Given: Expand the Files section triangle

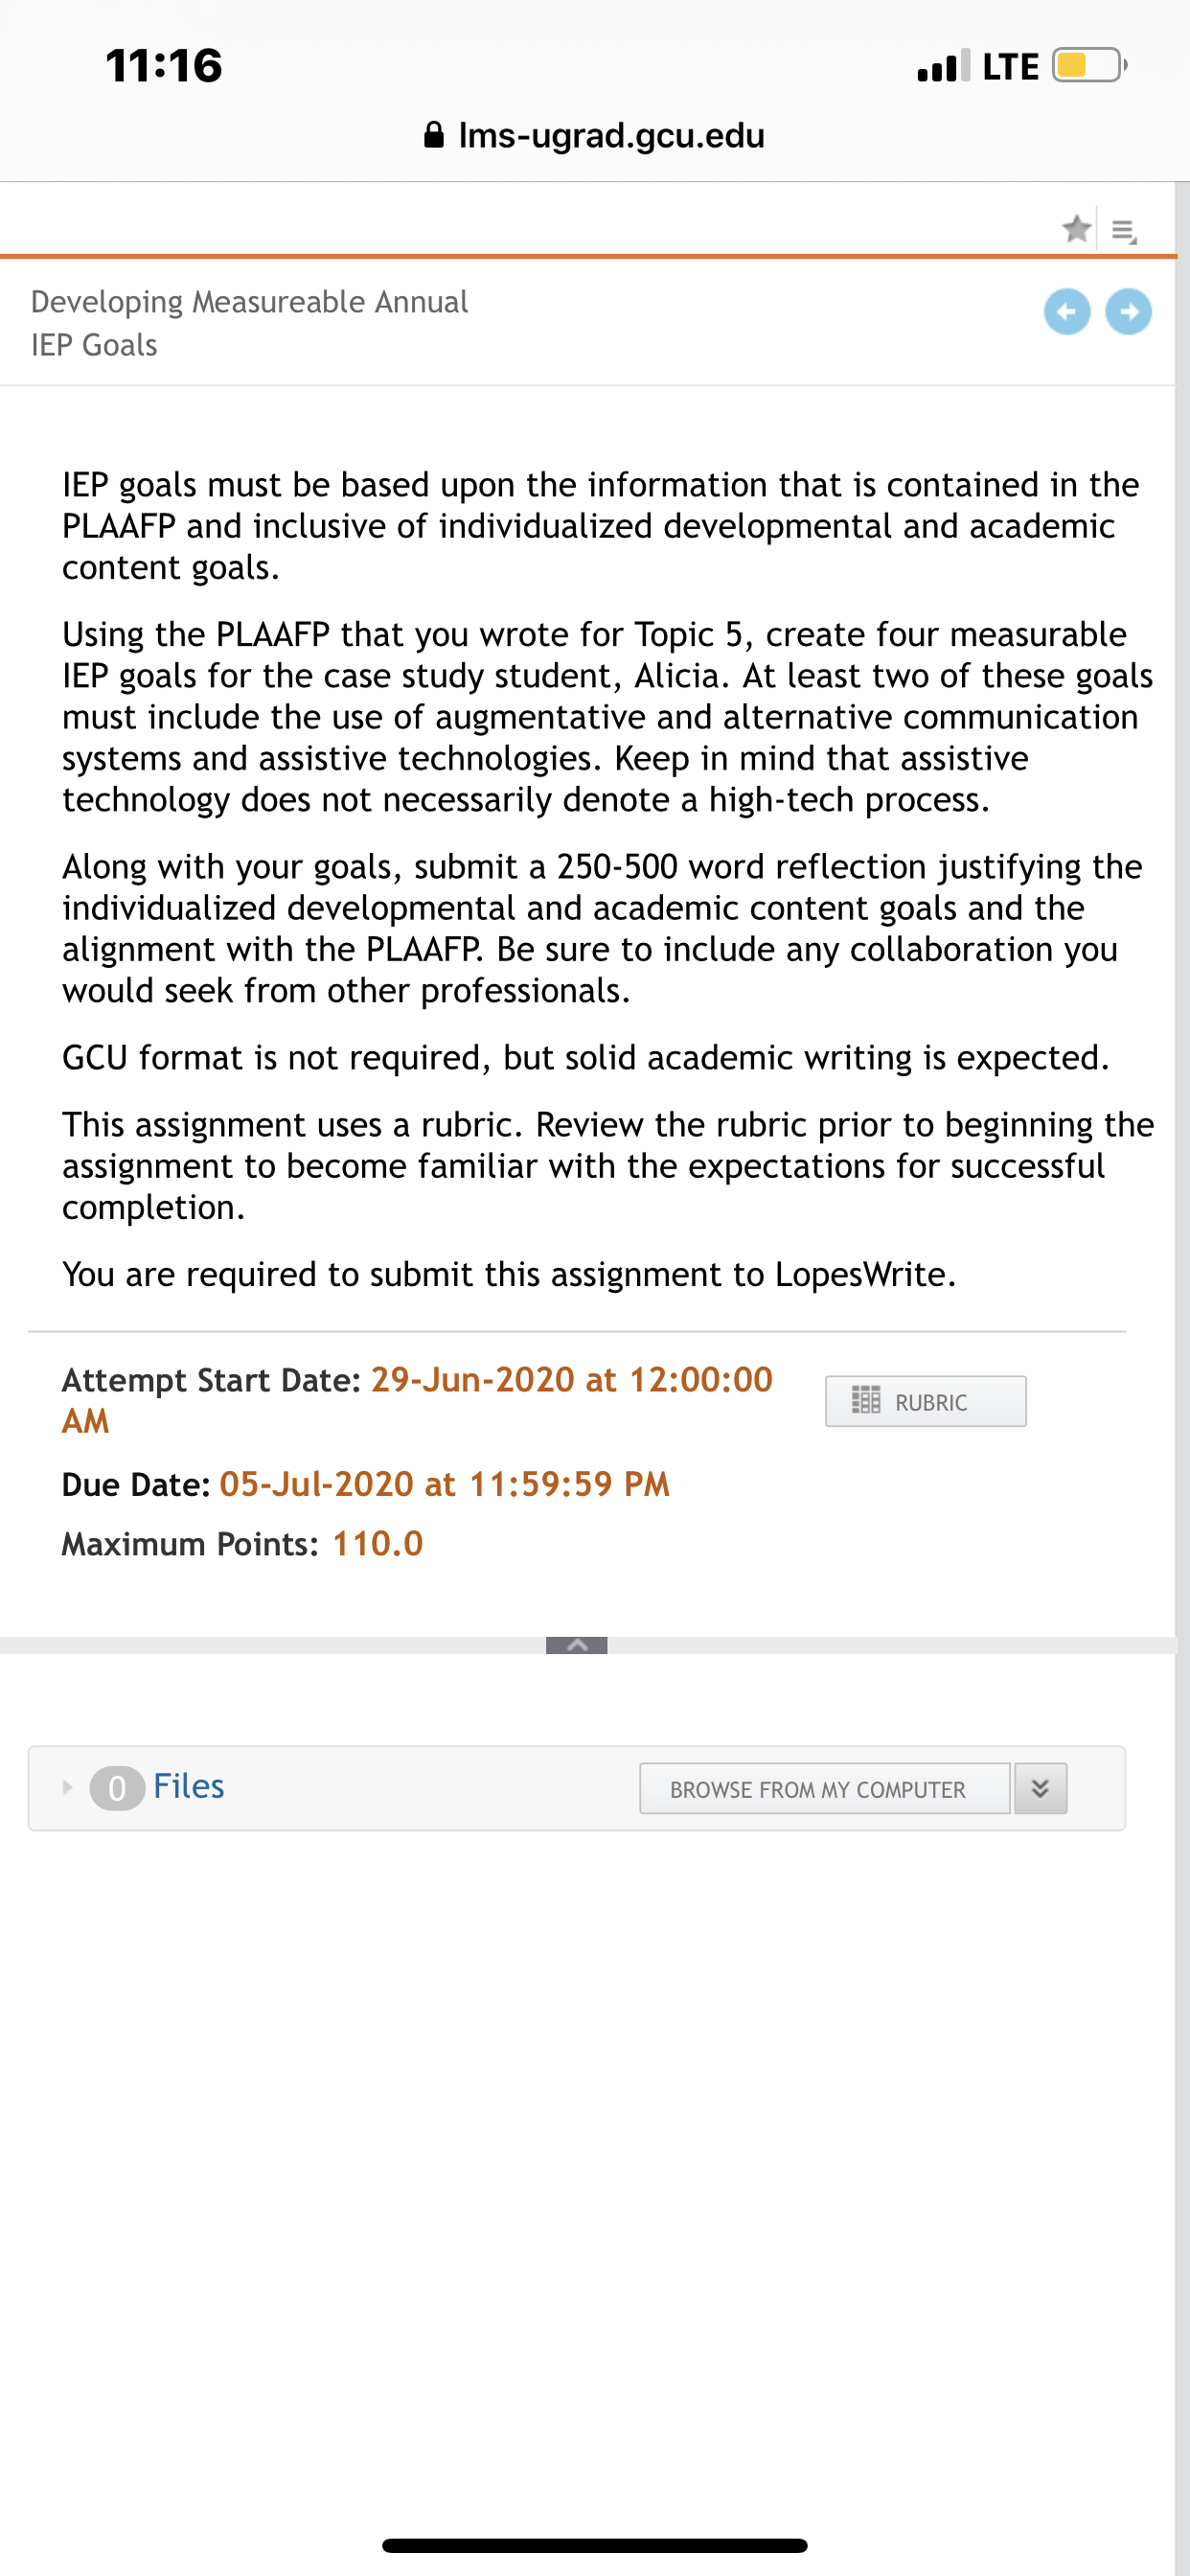Looking at the screenshot, I should [x=67, y=1787].
